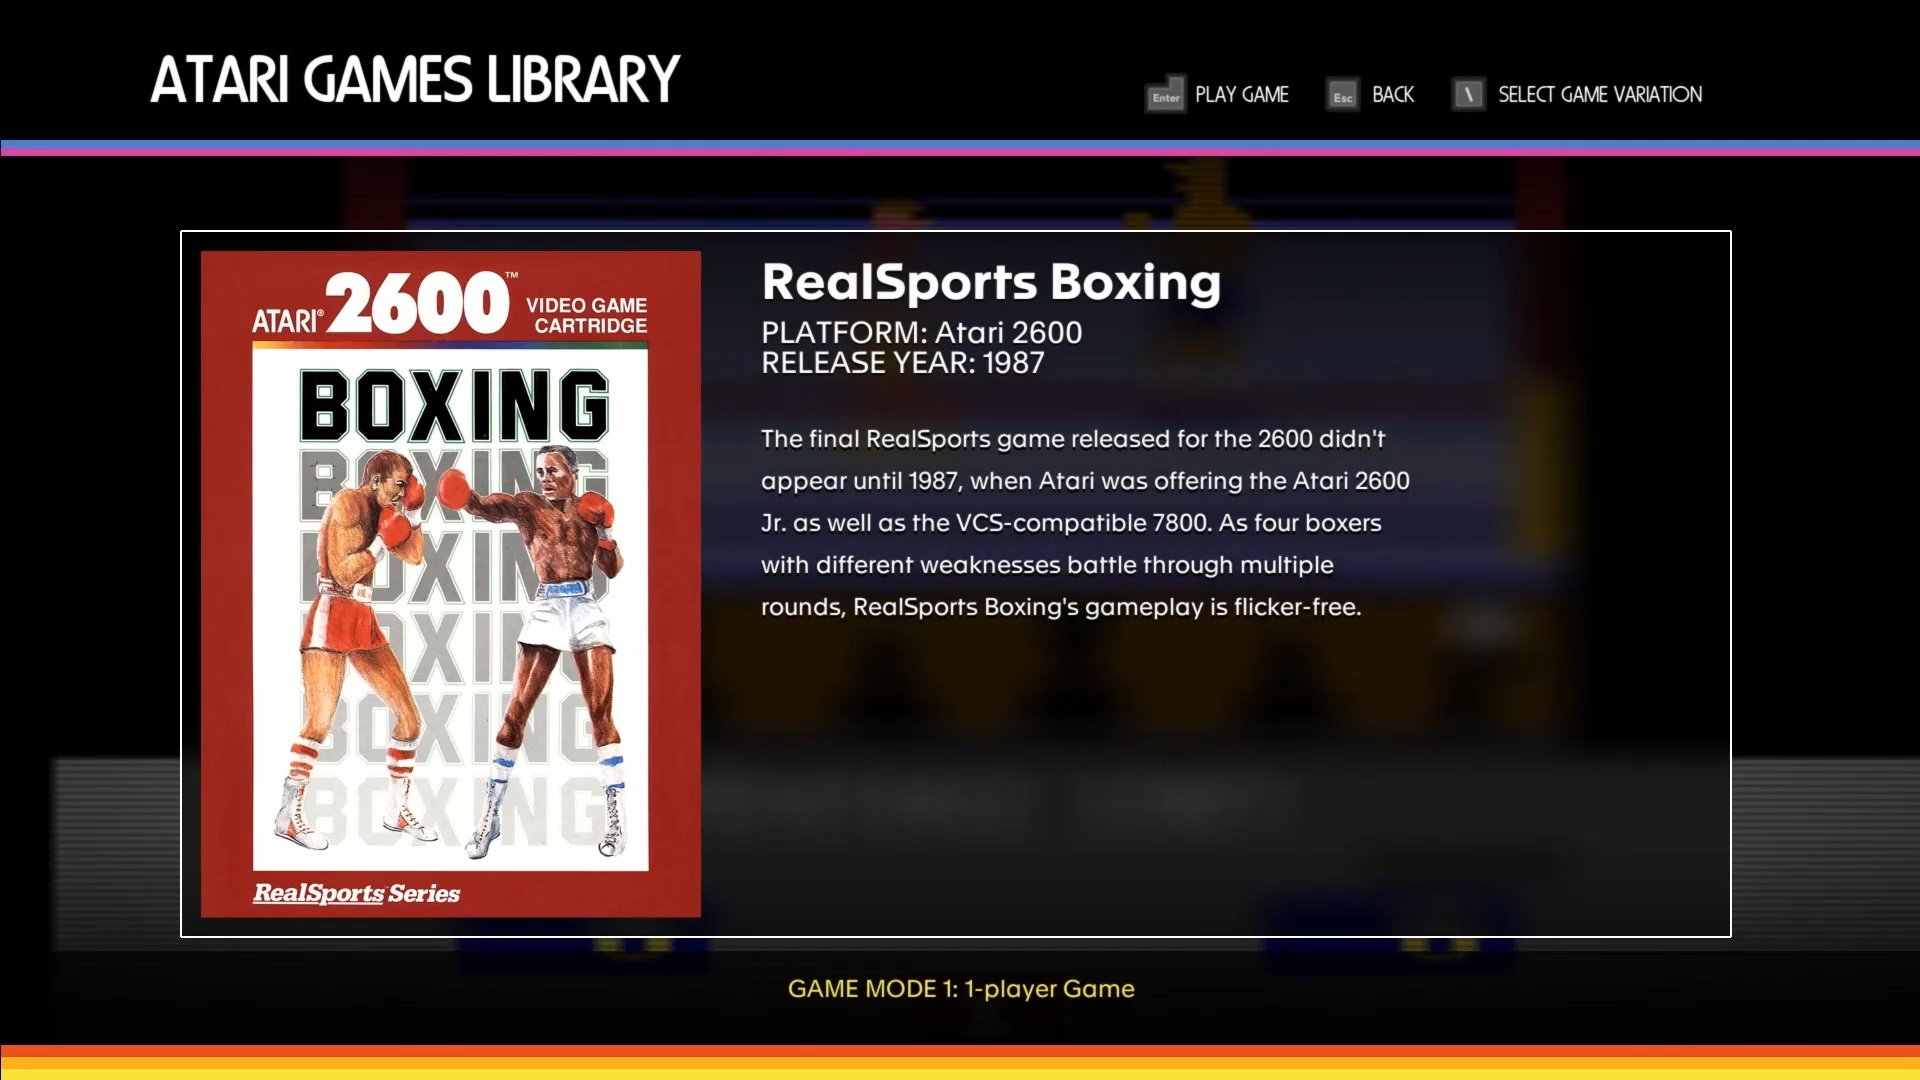The height and width of the screenshot is (1080, 1920).
Task: Open SELECT GAME VARIATION
Action: pos(1599,95)
